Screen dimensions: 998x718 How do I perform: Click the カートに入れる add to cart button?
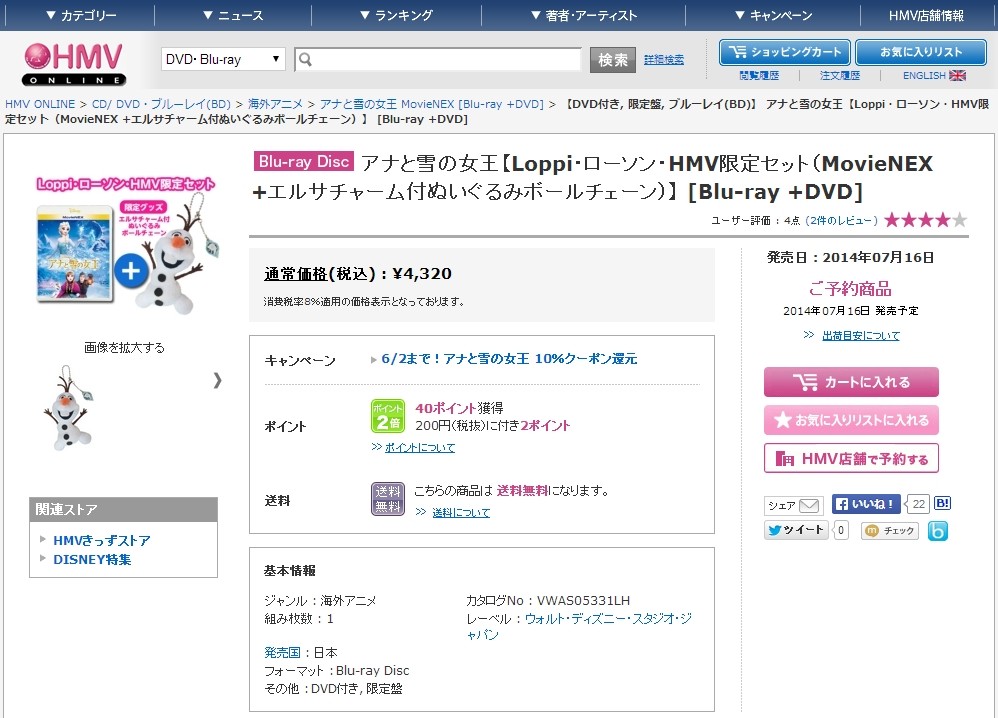pos(851,382)
